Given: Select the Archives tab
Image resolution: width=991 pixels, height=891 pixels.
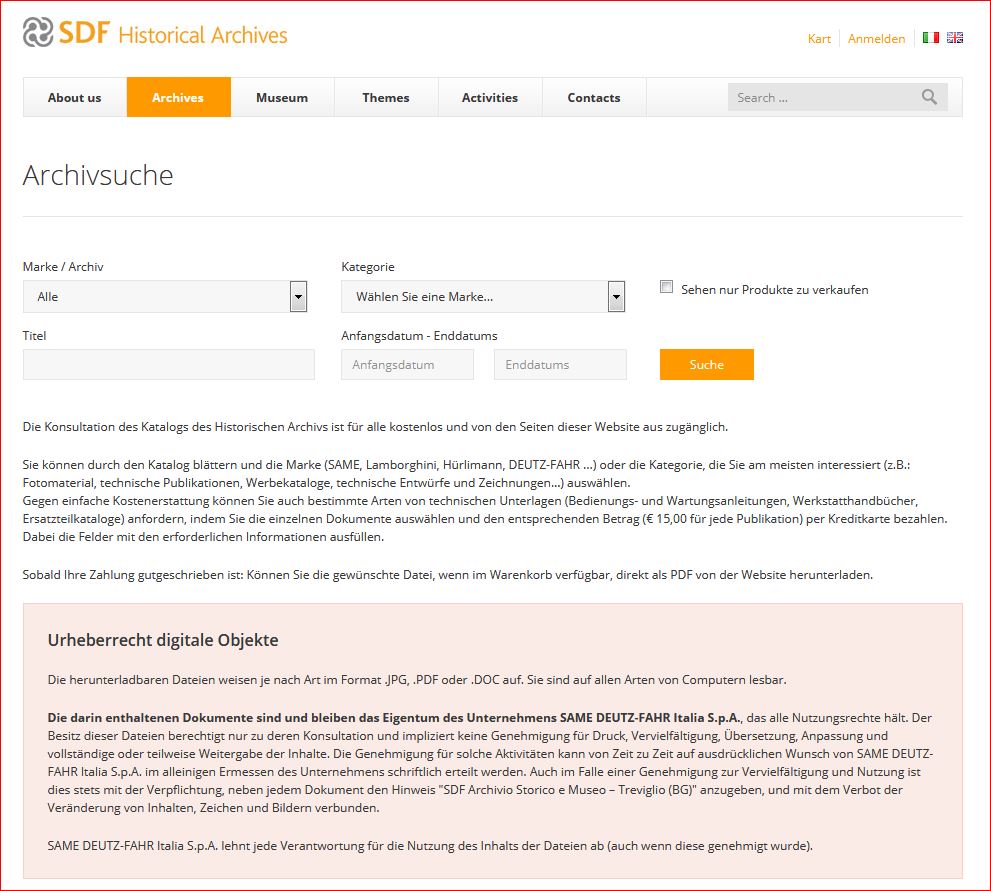Looking at the screenshot, I should pyautogui.click(x=178, y=98).
